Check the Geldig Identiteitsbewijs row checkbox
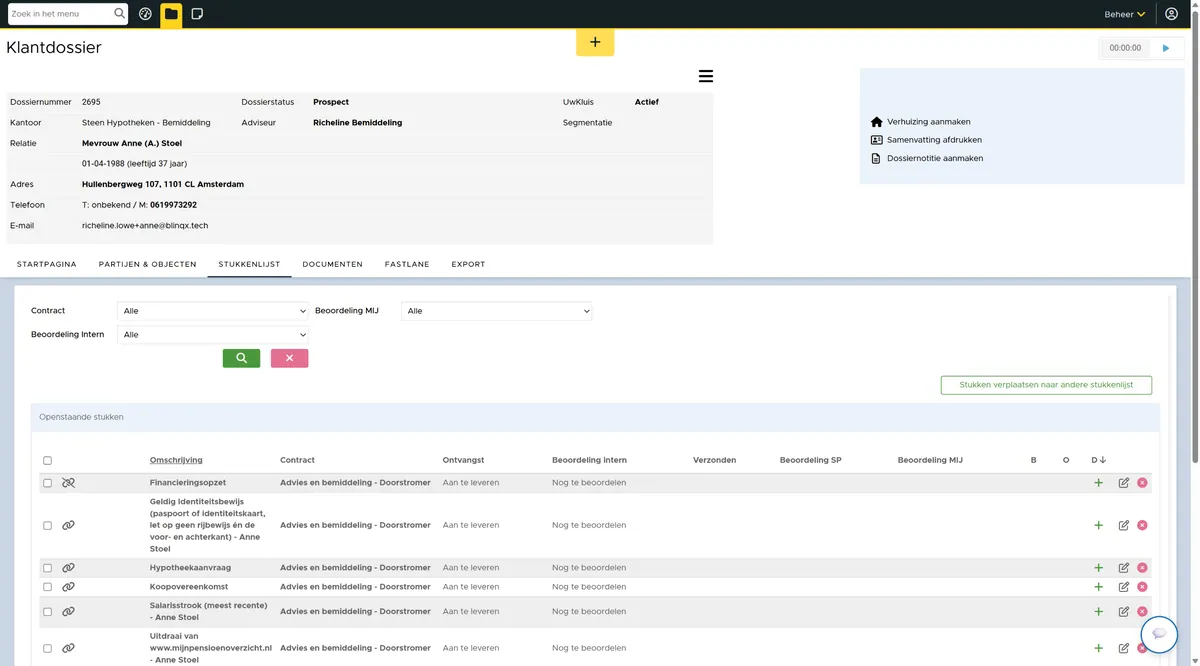This screenshot has height=666, width=1200. [47, 526]
